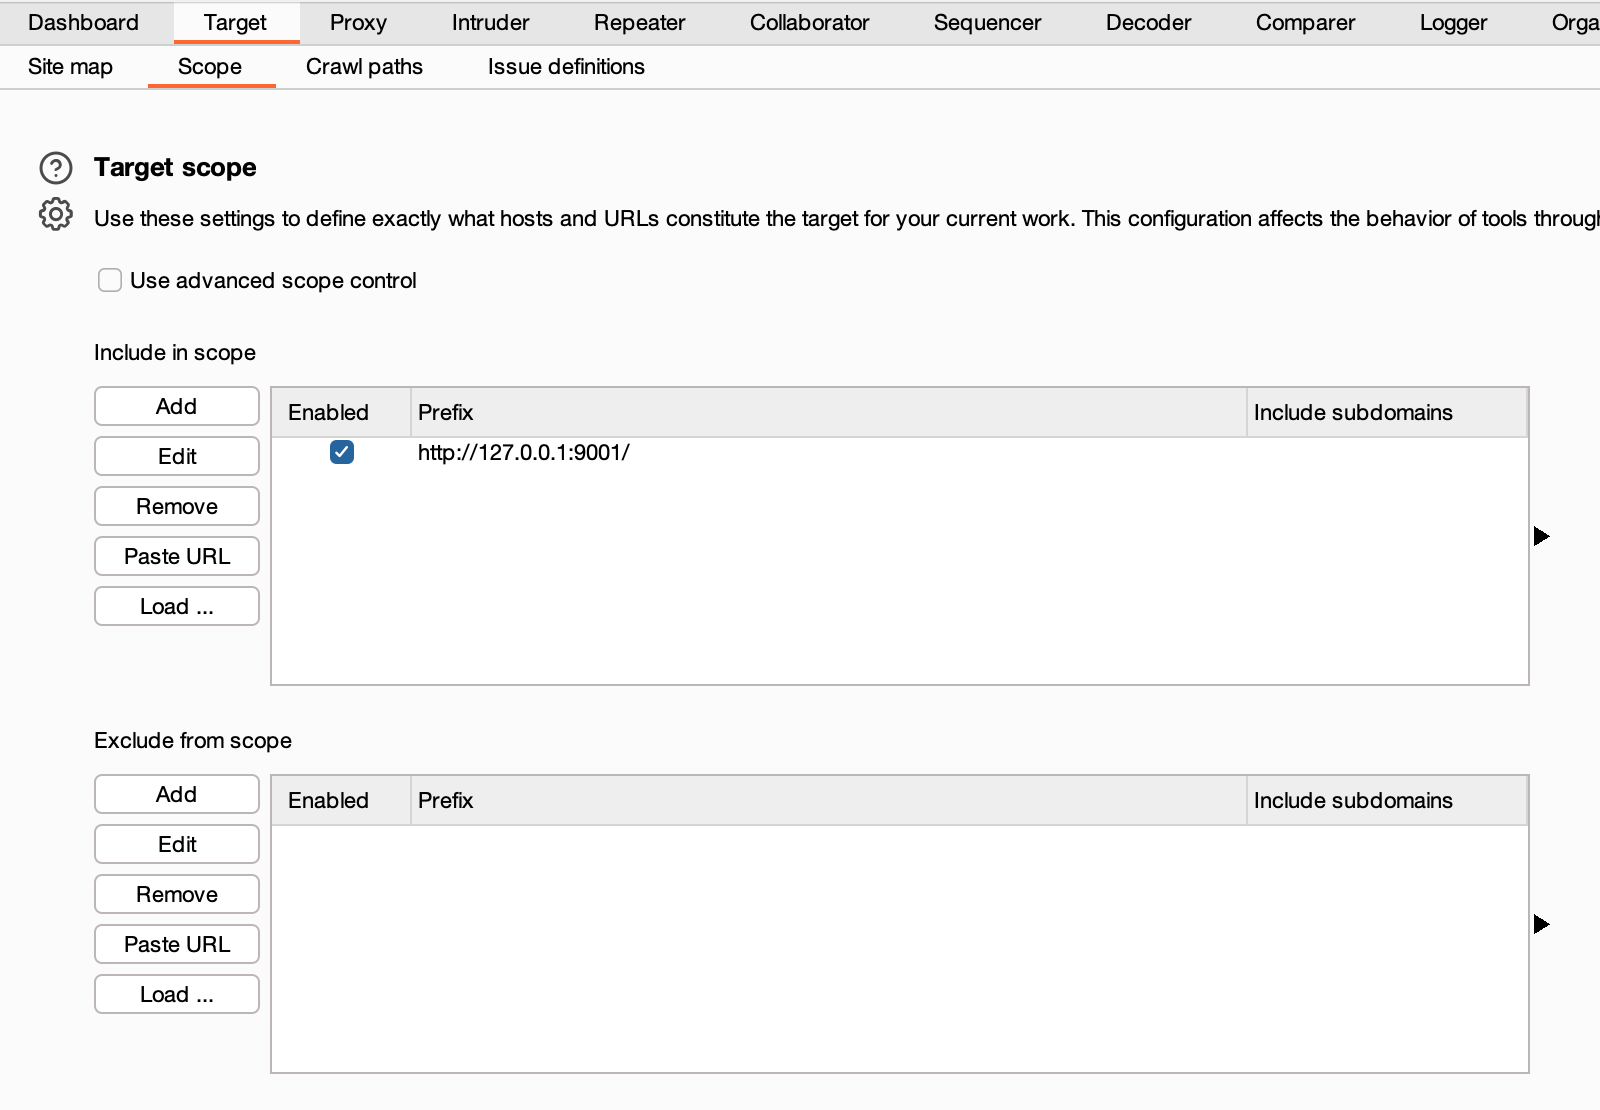The height and width of the screenshot is (1110, 1600).
Task: Click the Target scope help question mark icon
Action: point(56,168)
